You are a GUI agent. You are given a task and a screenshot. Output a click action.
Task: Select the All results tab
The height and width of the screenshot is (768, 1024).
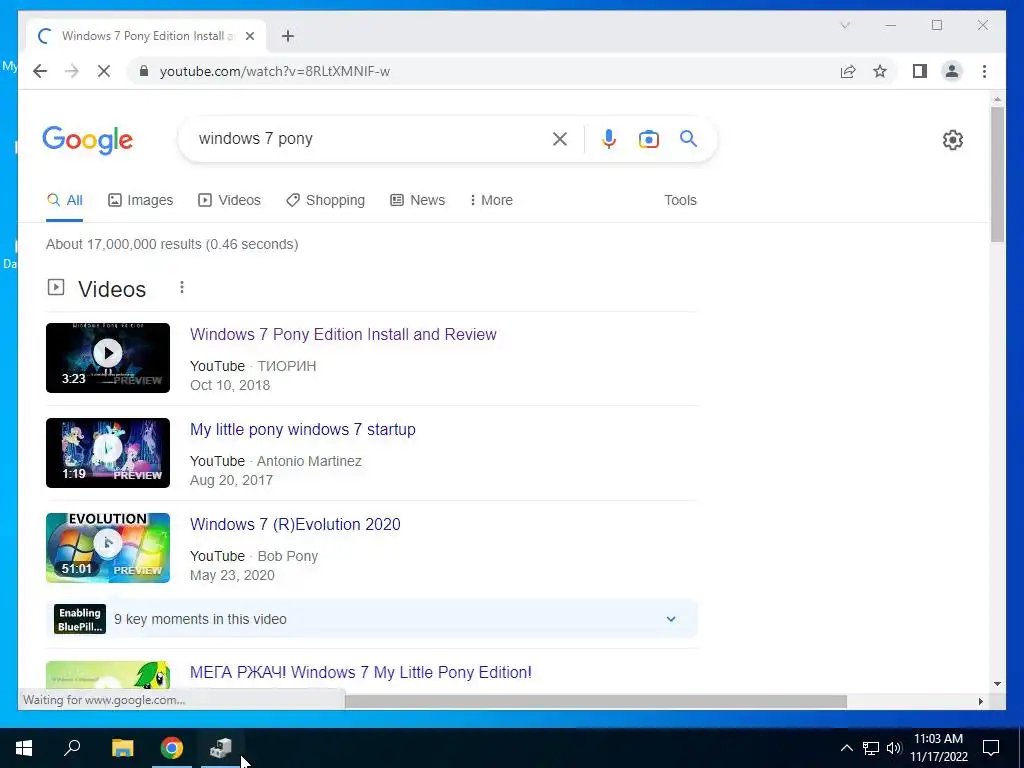pyautogui.click(x=65, y=200)
